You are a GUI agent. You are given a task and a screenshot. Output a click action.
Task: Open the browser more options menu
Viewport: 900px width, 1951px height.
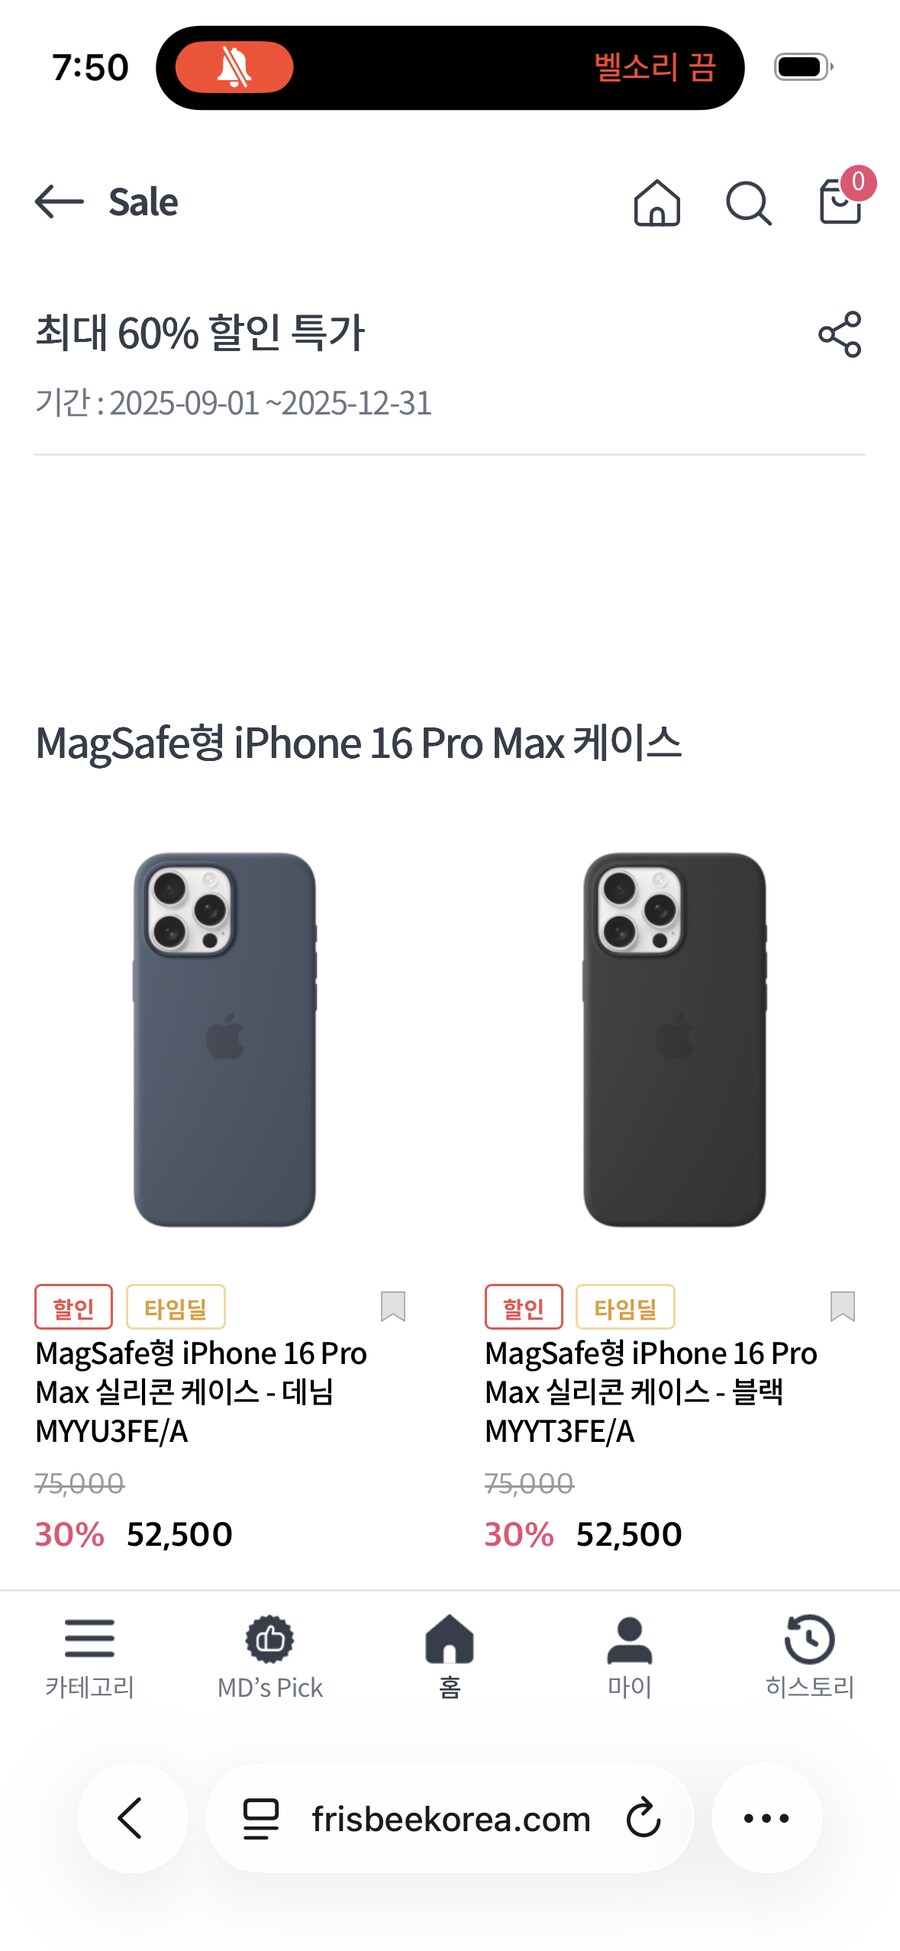point(767,1818)
